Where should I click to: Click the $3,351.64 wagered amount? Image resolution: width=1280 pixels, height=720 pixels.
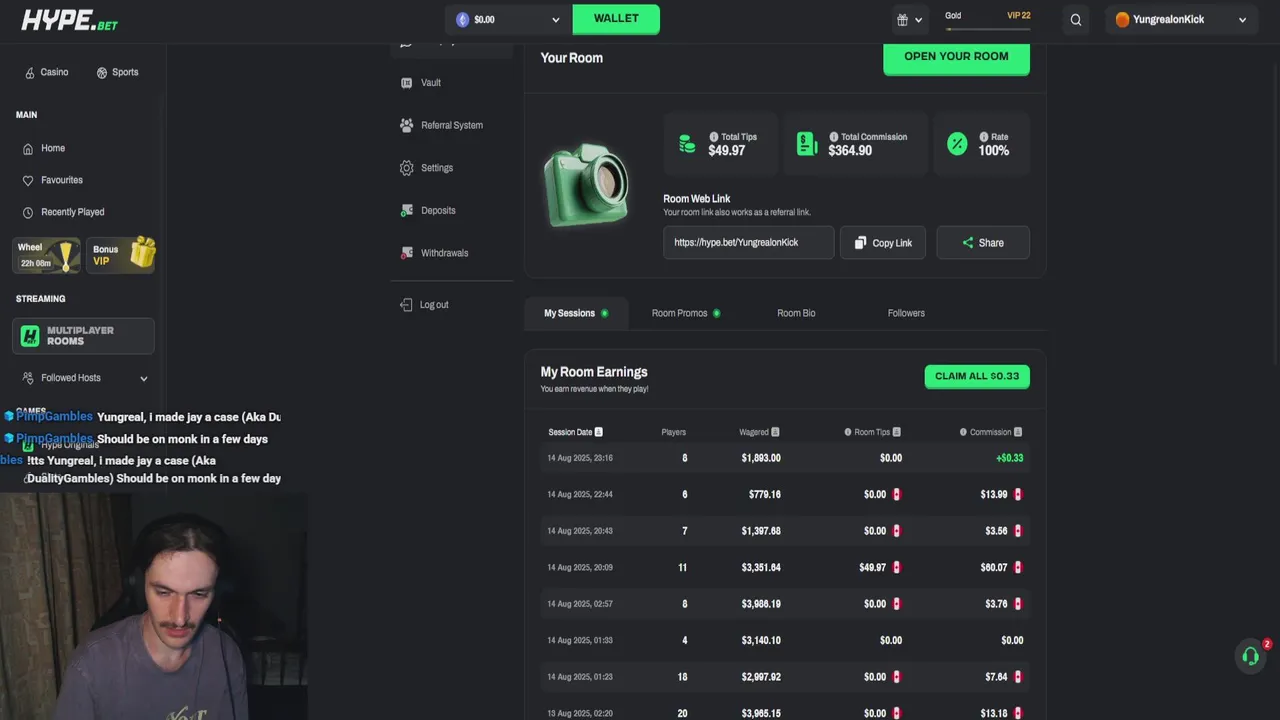click(x=761, y=567)
